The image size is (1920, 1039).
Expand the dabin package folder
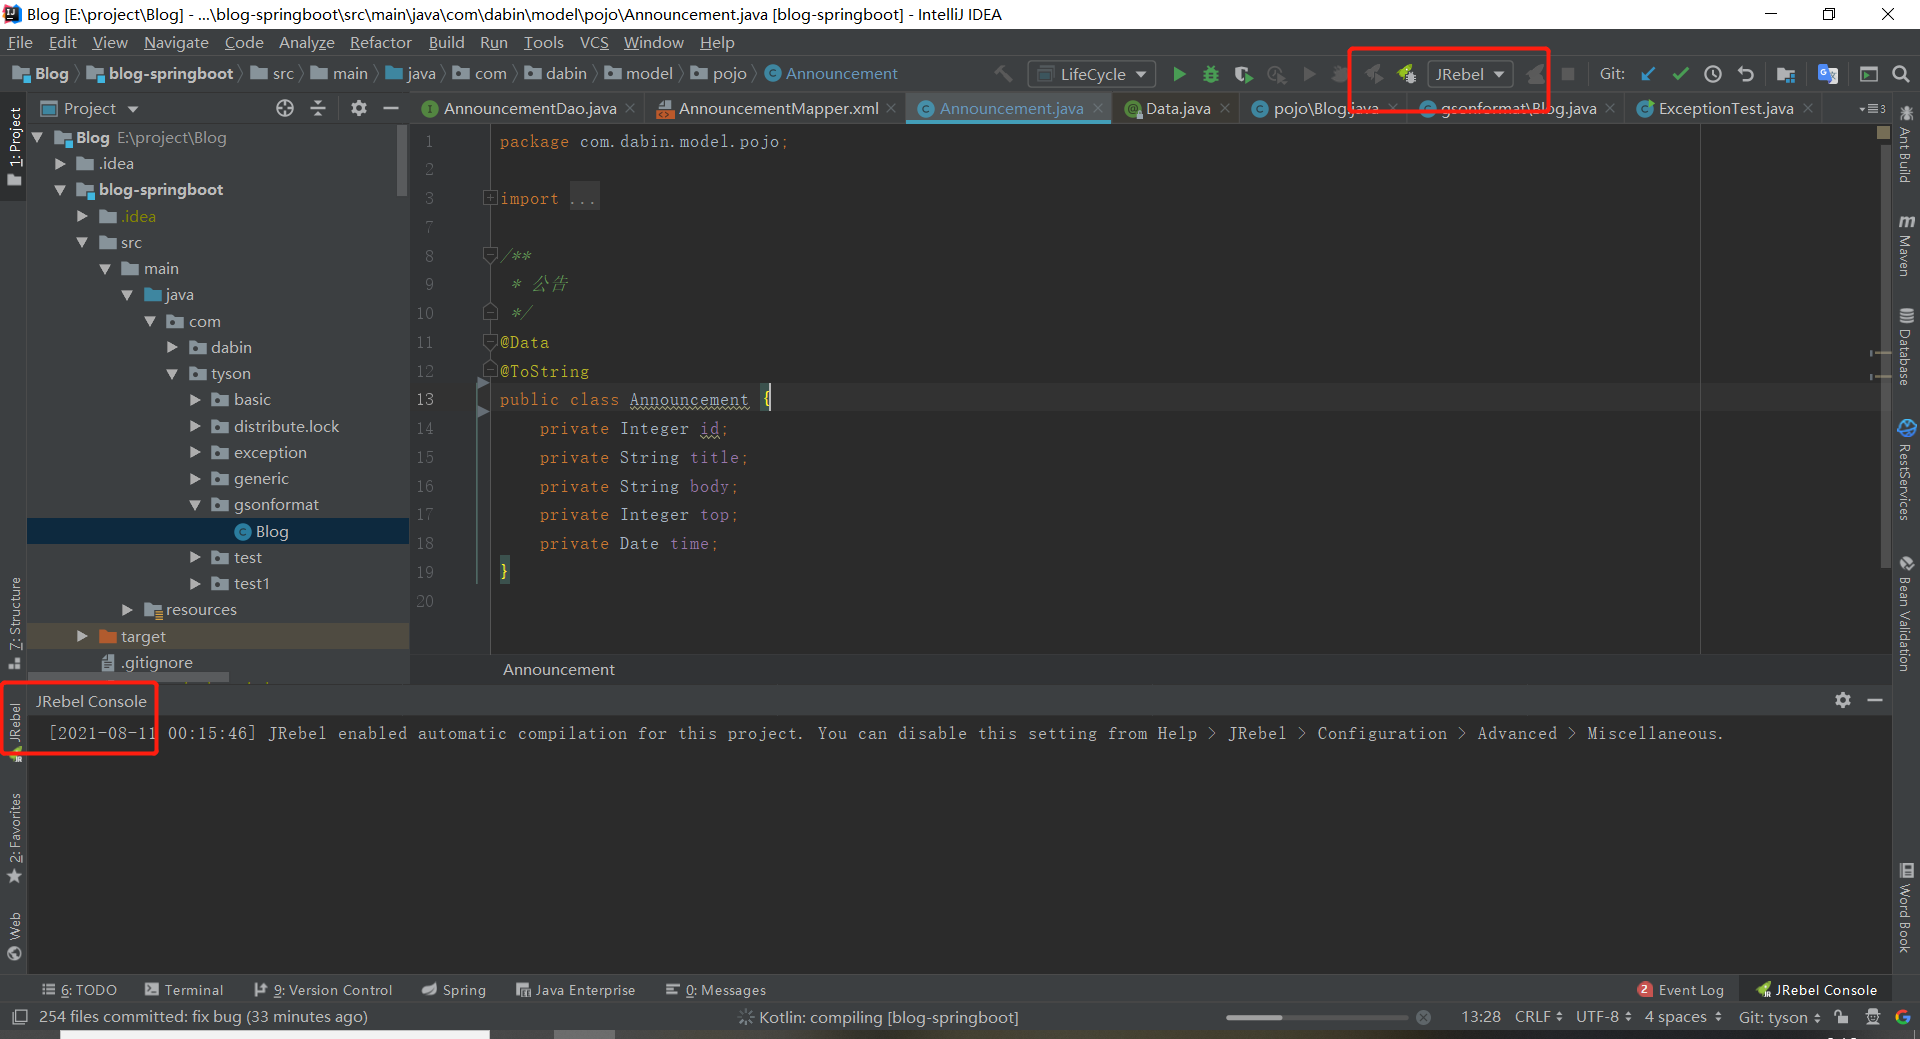172,347
